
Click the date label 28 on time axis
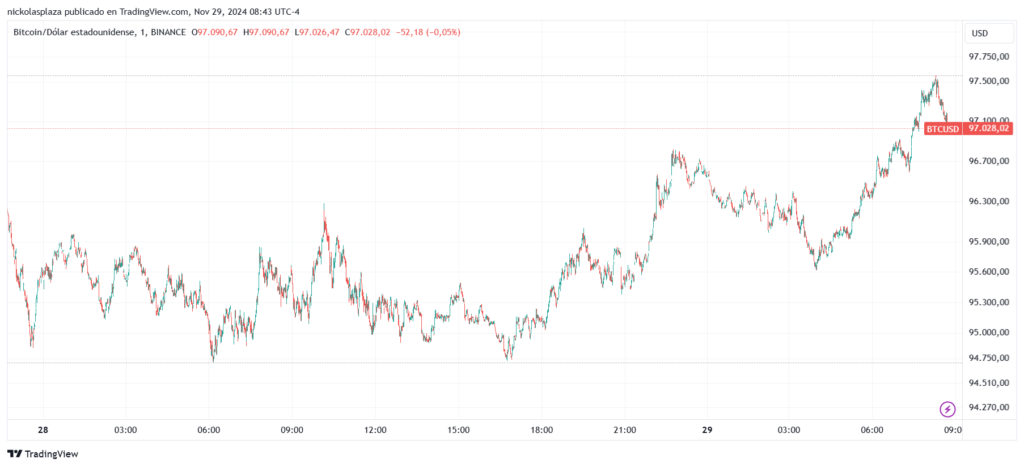pos(43,430)
